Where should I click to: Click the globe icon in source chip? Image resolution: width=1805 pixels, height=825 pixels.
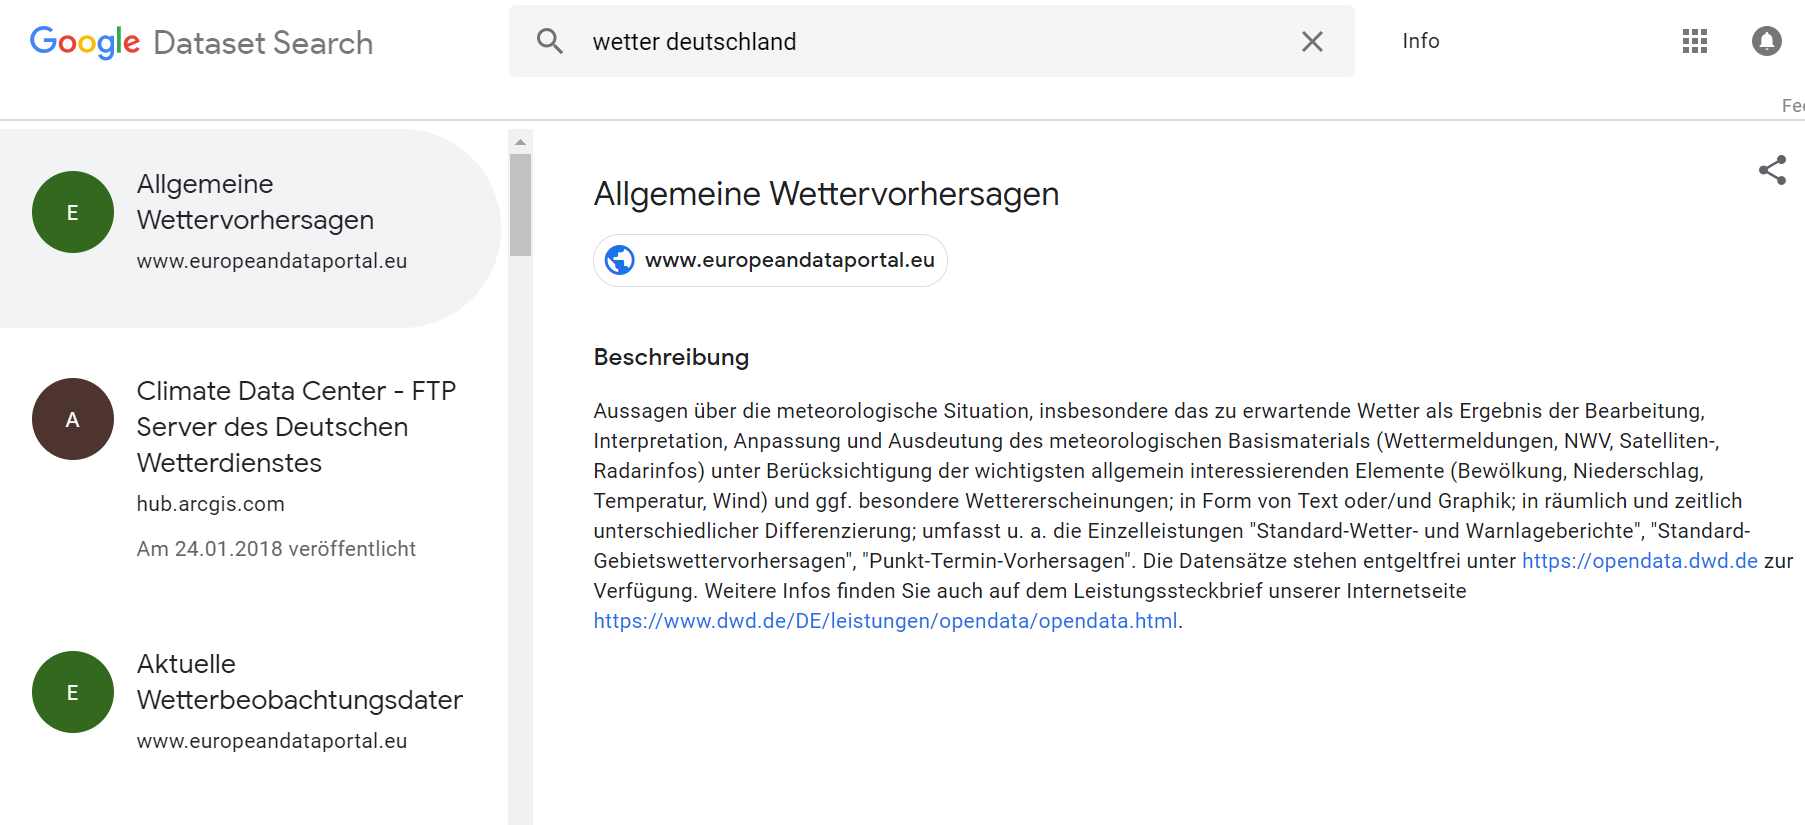[620, 260]
